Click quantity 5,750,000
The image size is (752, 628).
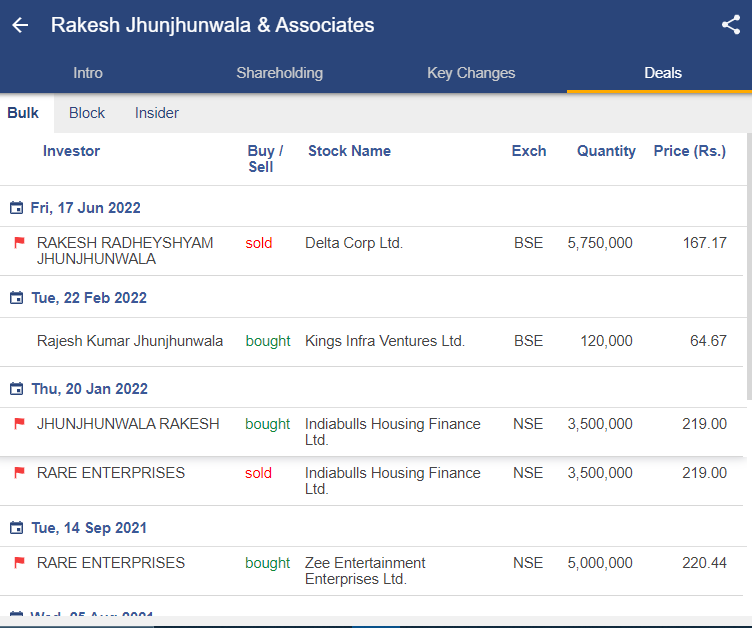point(600,243)
